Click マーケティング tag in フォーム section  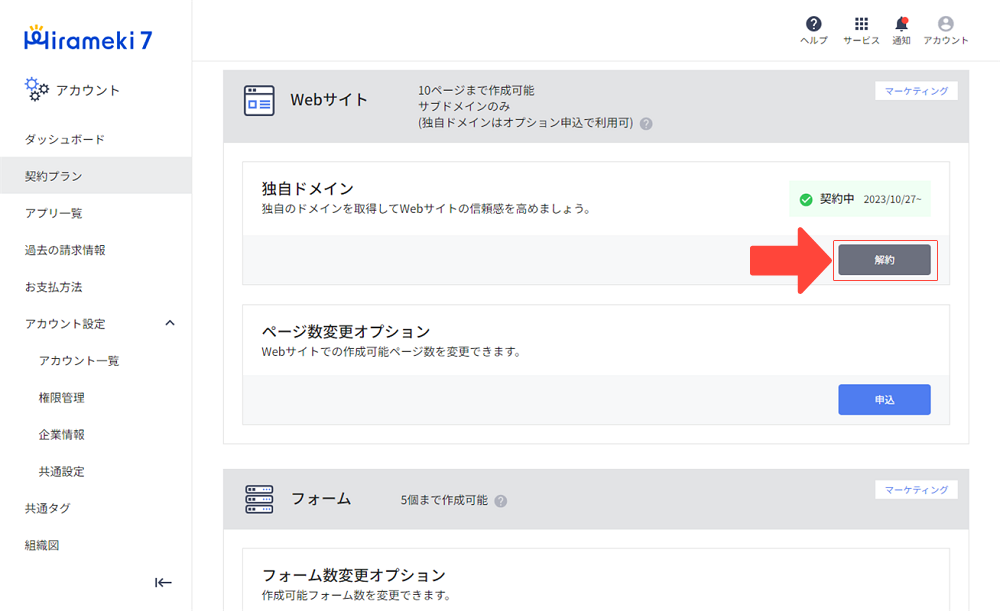point(916,490)
